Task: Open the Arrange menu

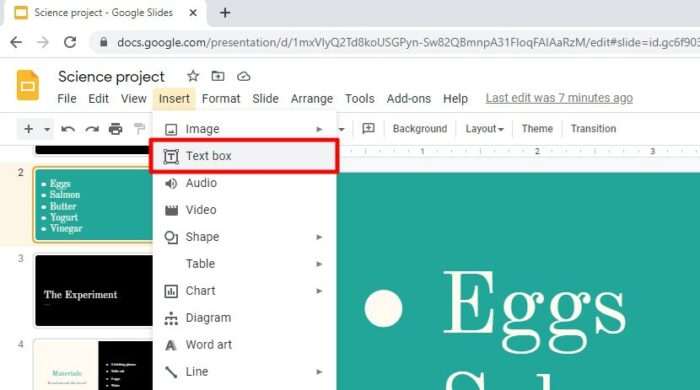Action: pos(312,99)
